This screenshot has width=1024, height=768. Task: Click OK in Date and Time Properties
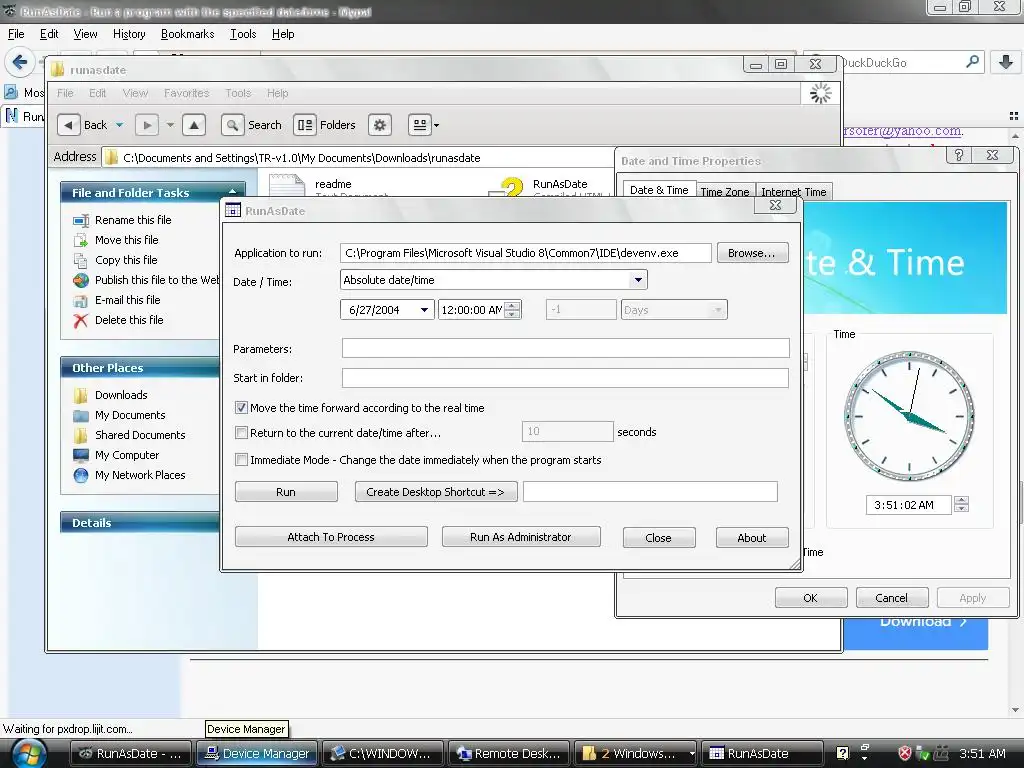(811, 598)
